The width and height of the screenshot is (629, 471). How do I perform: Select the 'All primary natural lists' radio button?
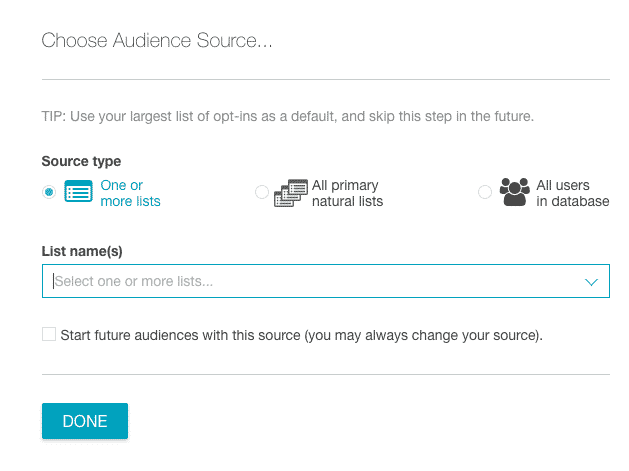coord(262,192)
